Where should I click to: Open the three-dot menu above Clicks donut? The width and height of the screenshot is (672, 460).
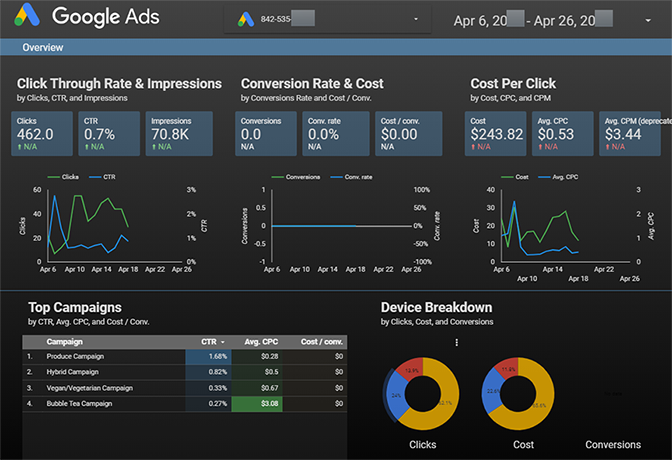coord(456,343)
